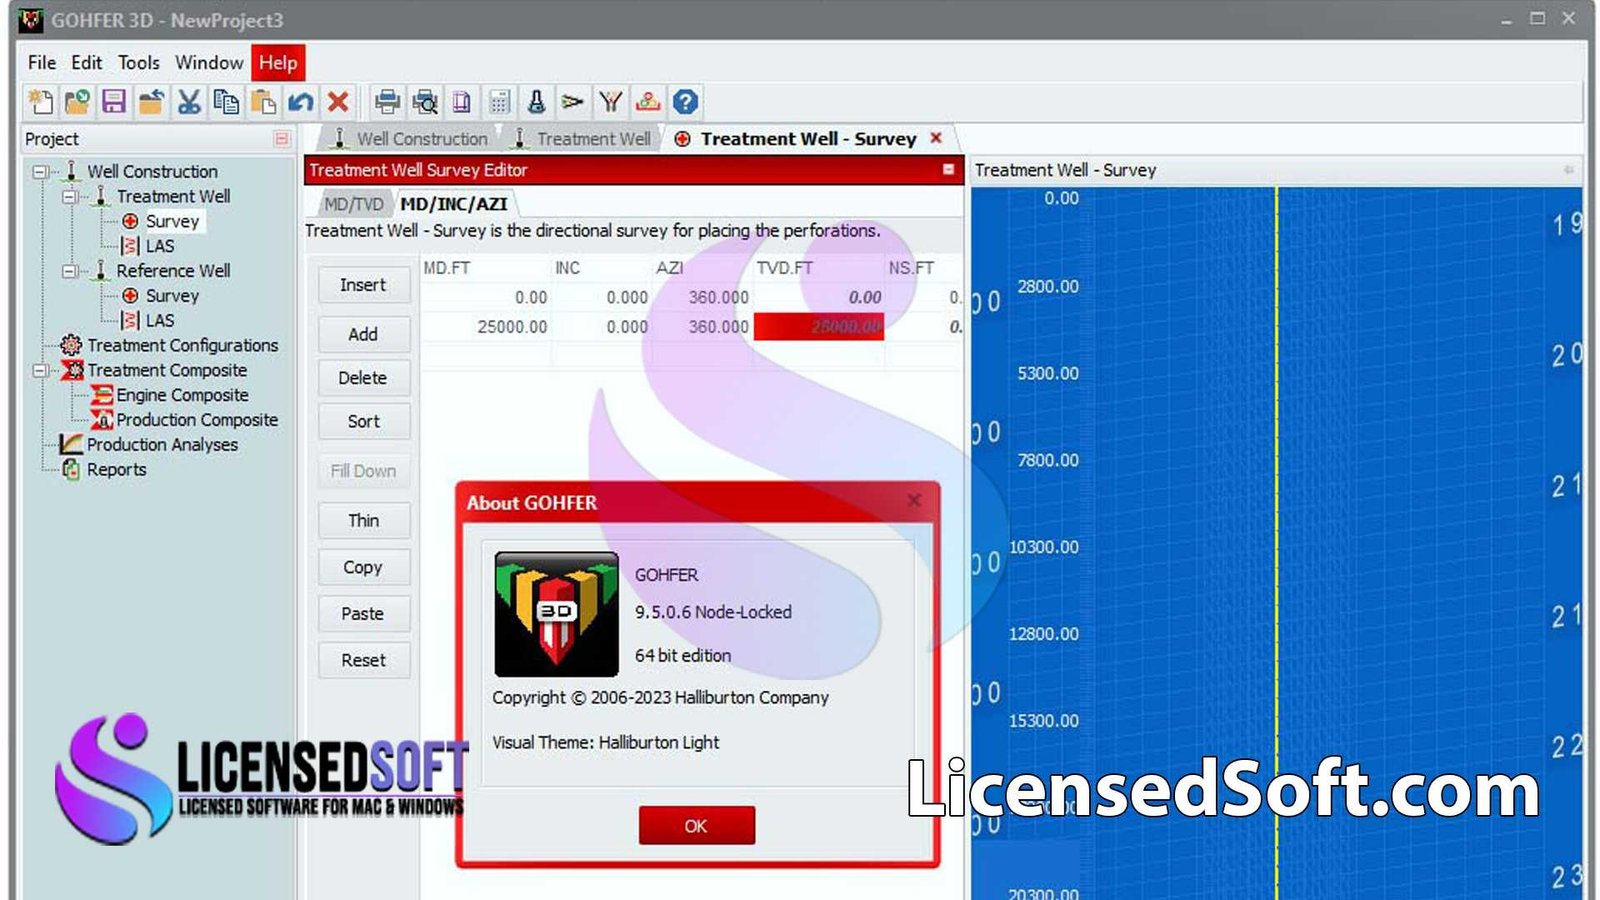Viewport: 1600px width, 900px height.
Task: Close the Treatment Well - Survey tab
Action: click(x=936, y=138)
